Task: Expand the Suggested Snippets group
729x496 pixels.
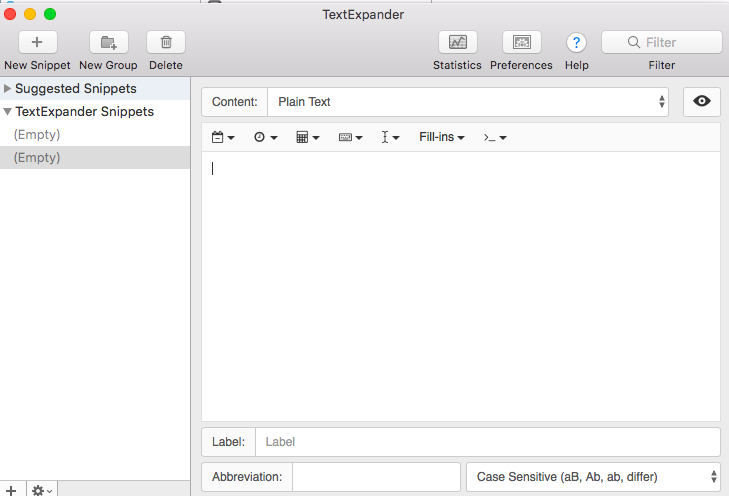Action: [7, 88]
